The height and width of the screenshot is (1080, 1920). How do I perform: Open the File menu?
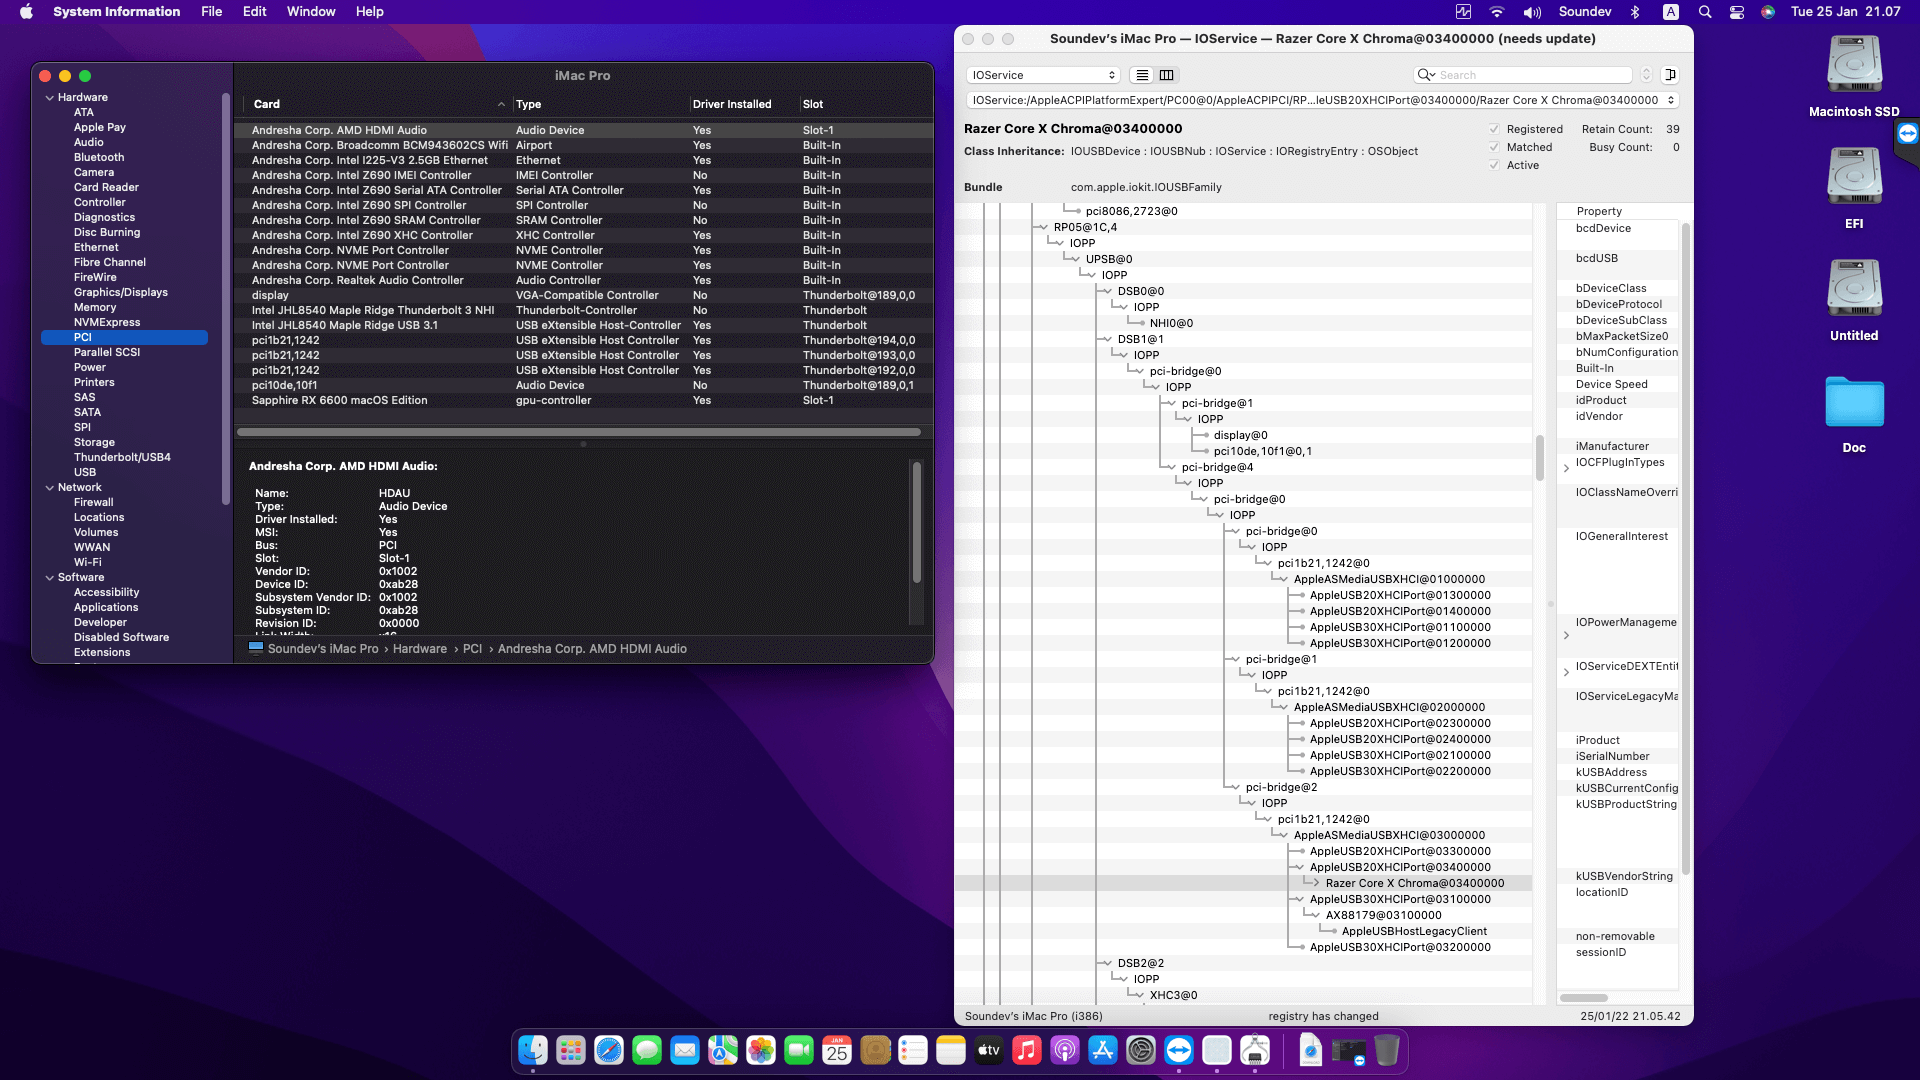point(211,12)
